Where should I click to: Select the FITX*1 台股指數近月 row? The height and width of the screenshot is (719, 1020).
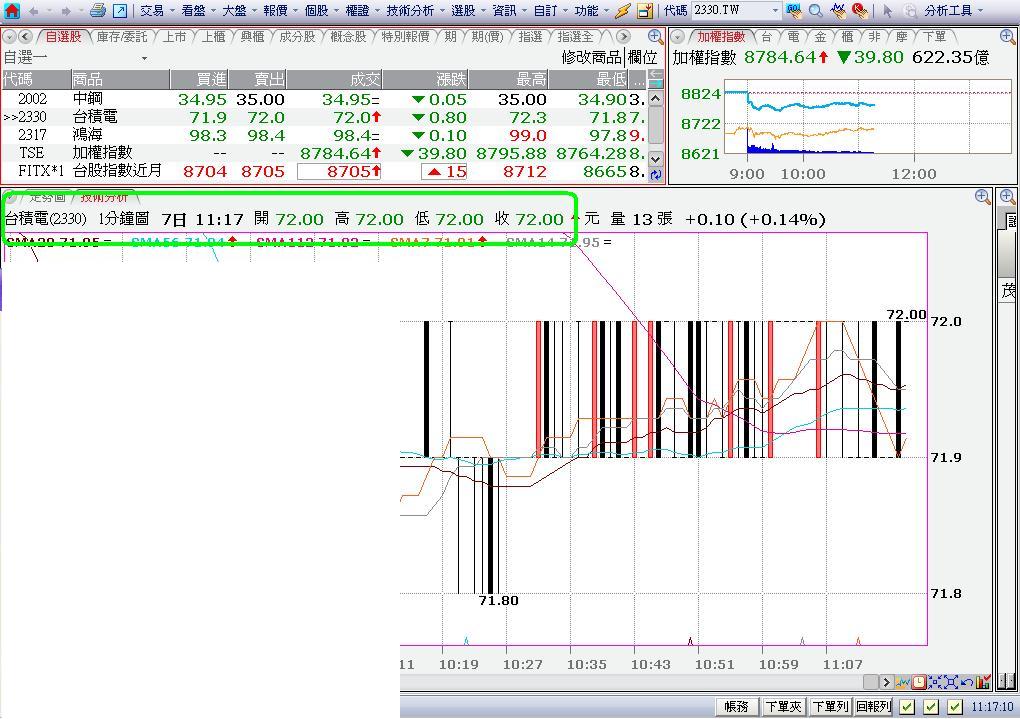pyautogui.click(x=324, y=171)
